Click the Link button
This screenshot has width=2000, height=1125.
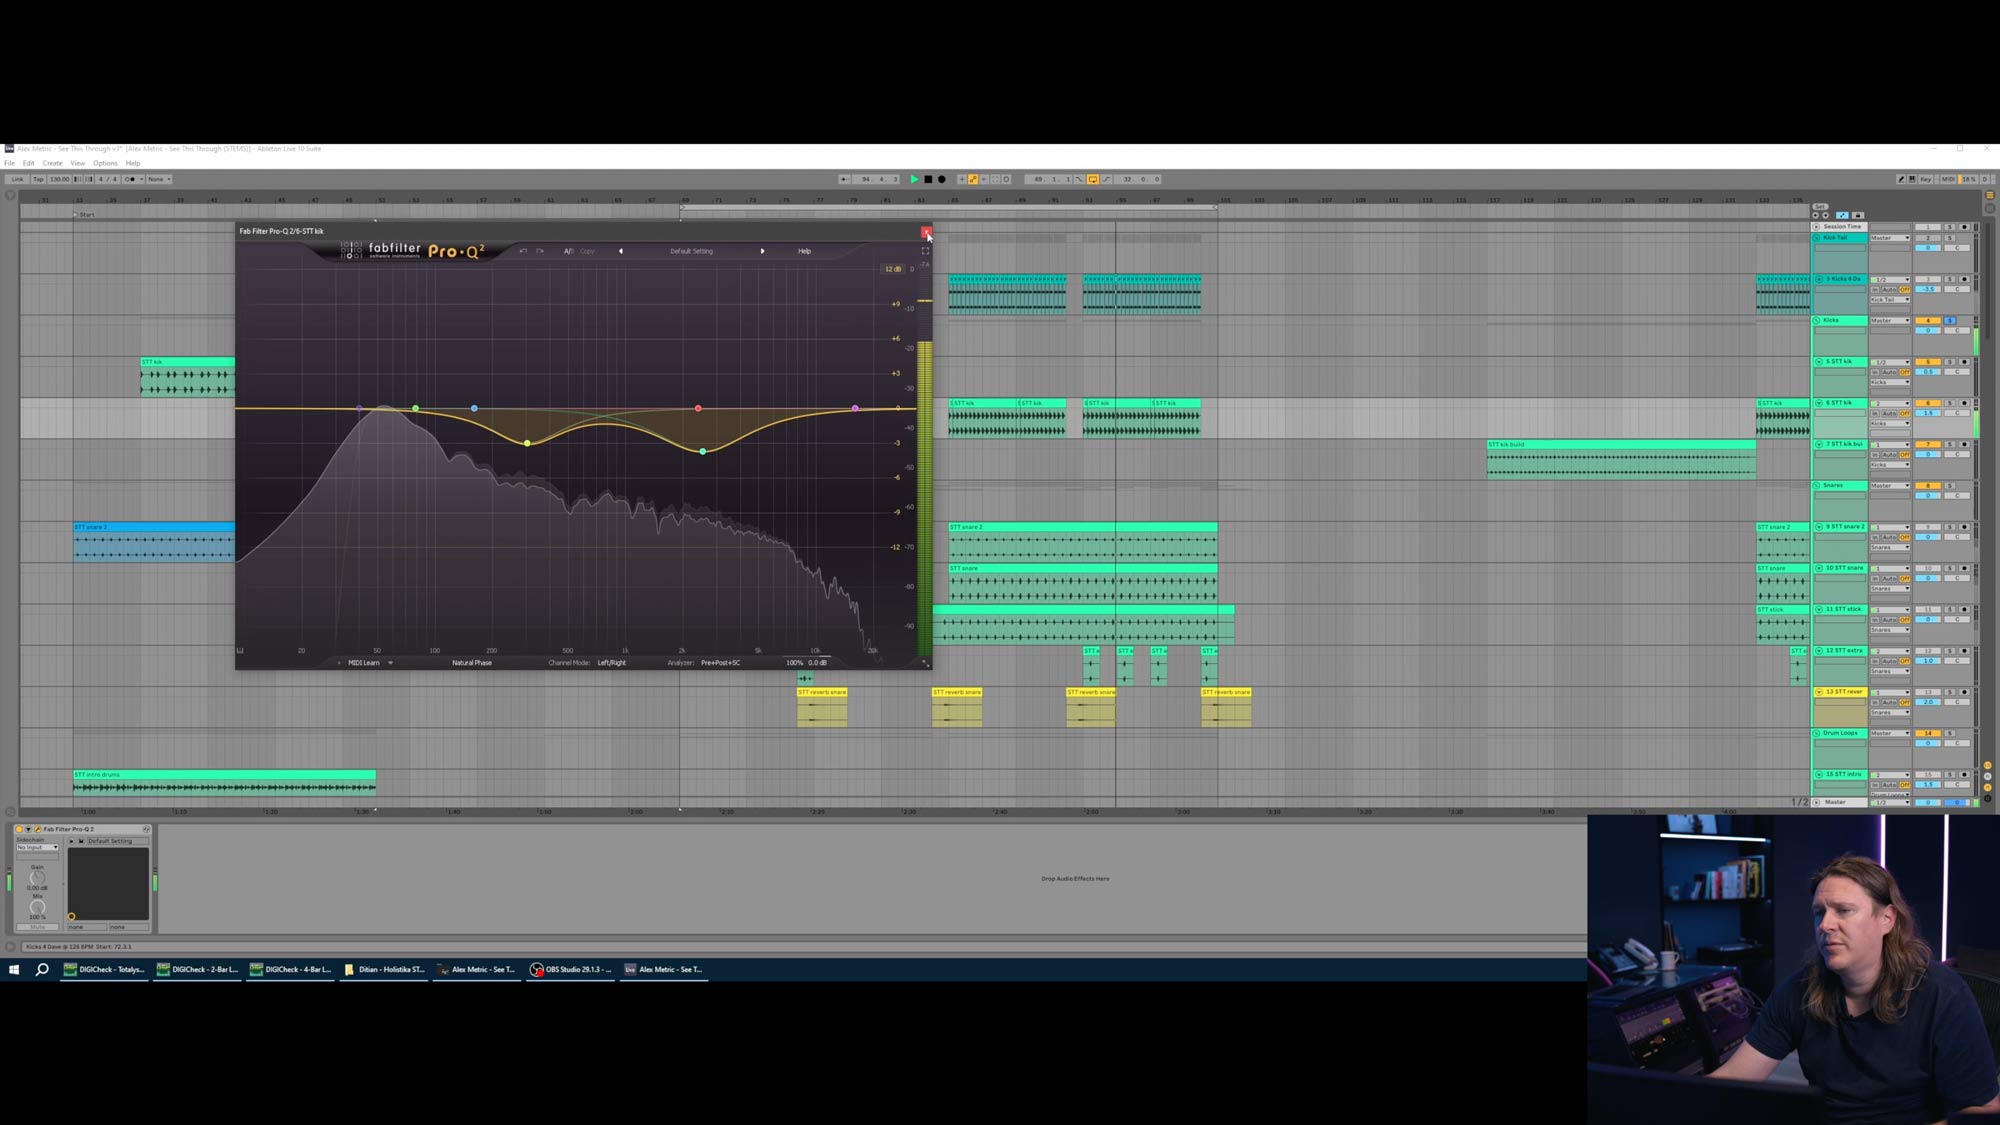click(x=17, y=179)
